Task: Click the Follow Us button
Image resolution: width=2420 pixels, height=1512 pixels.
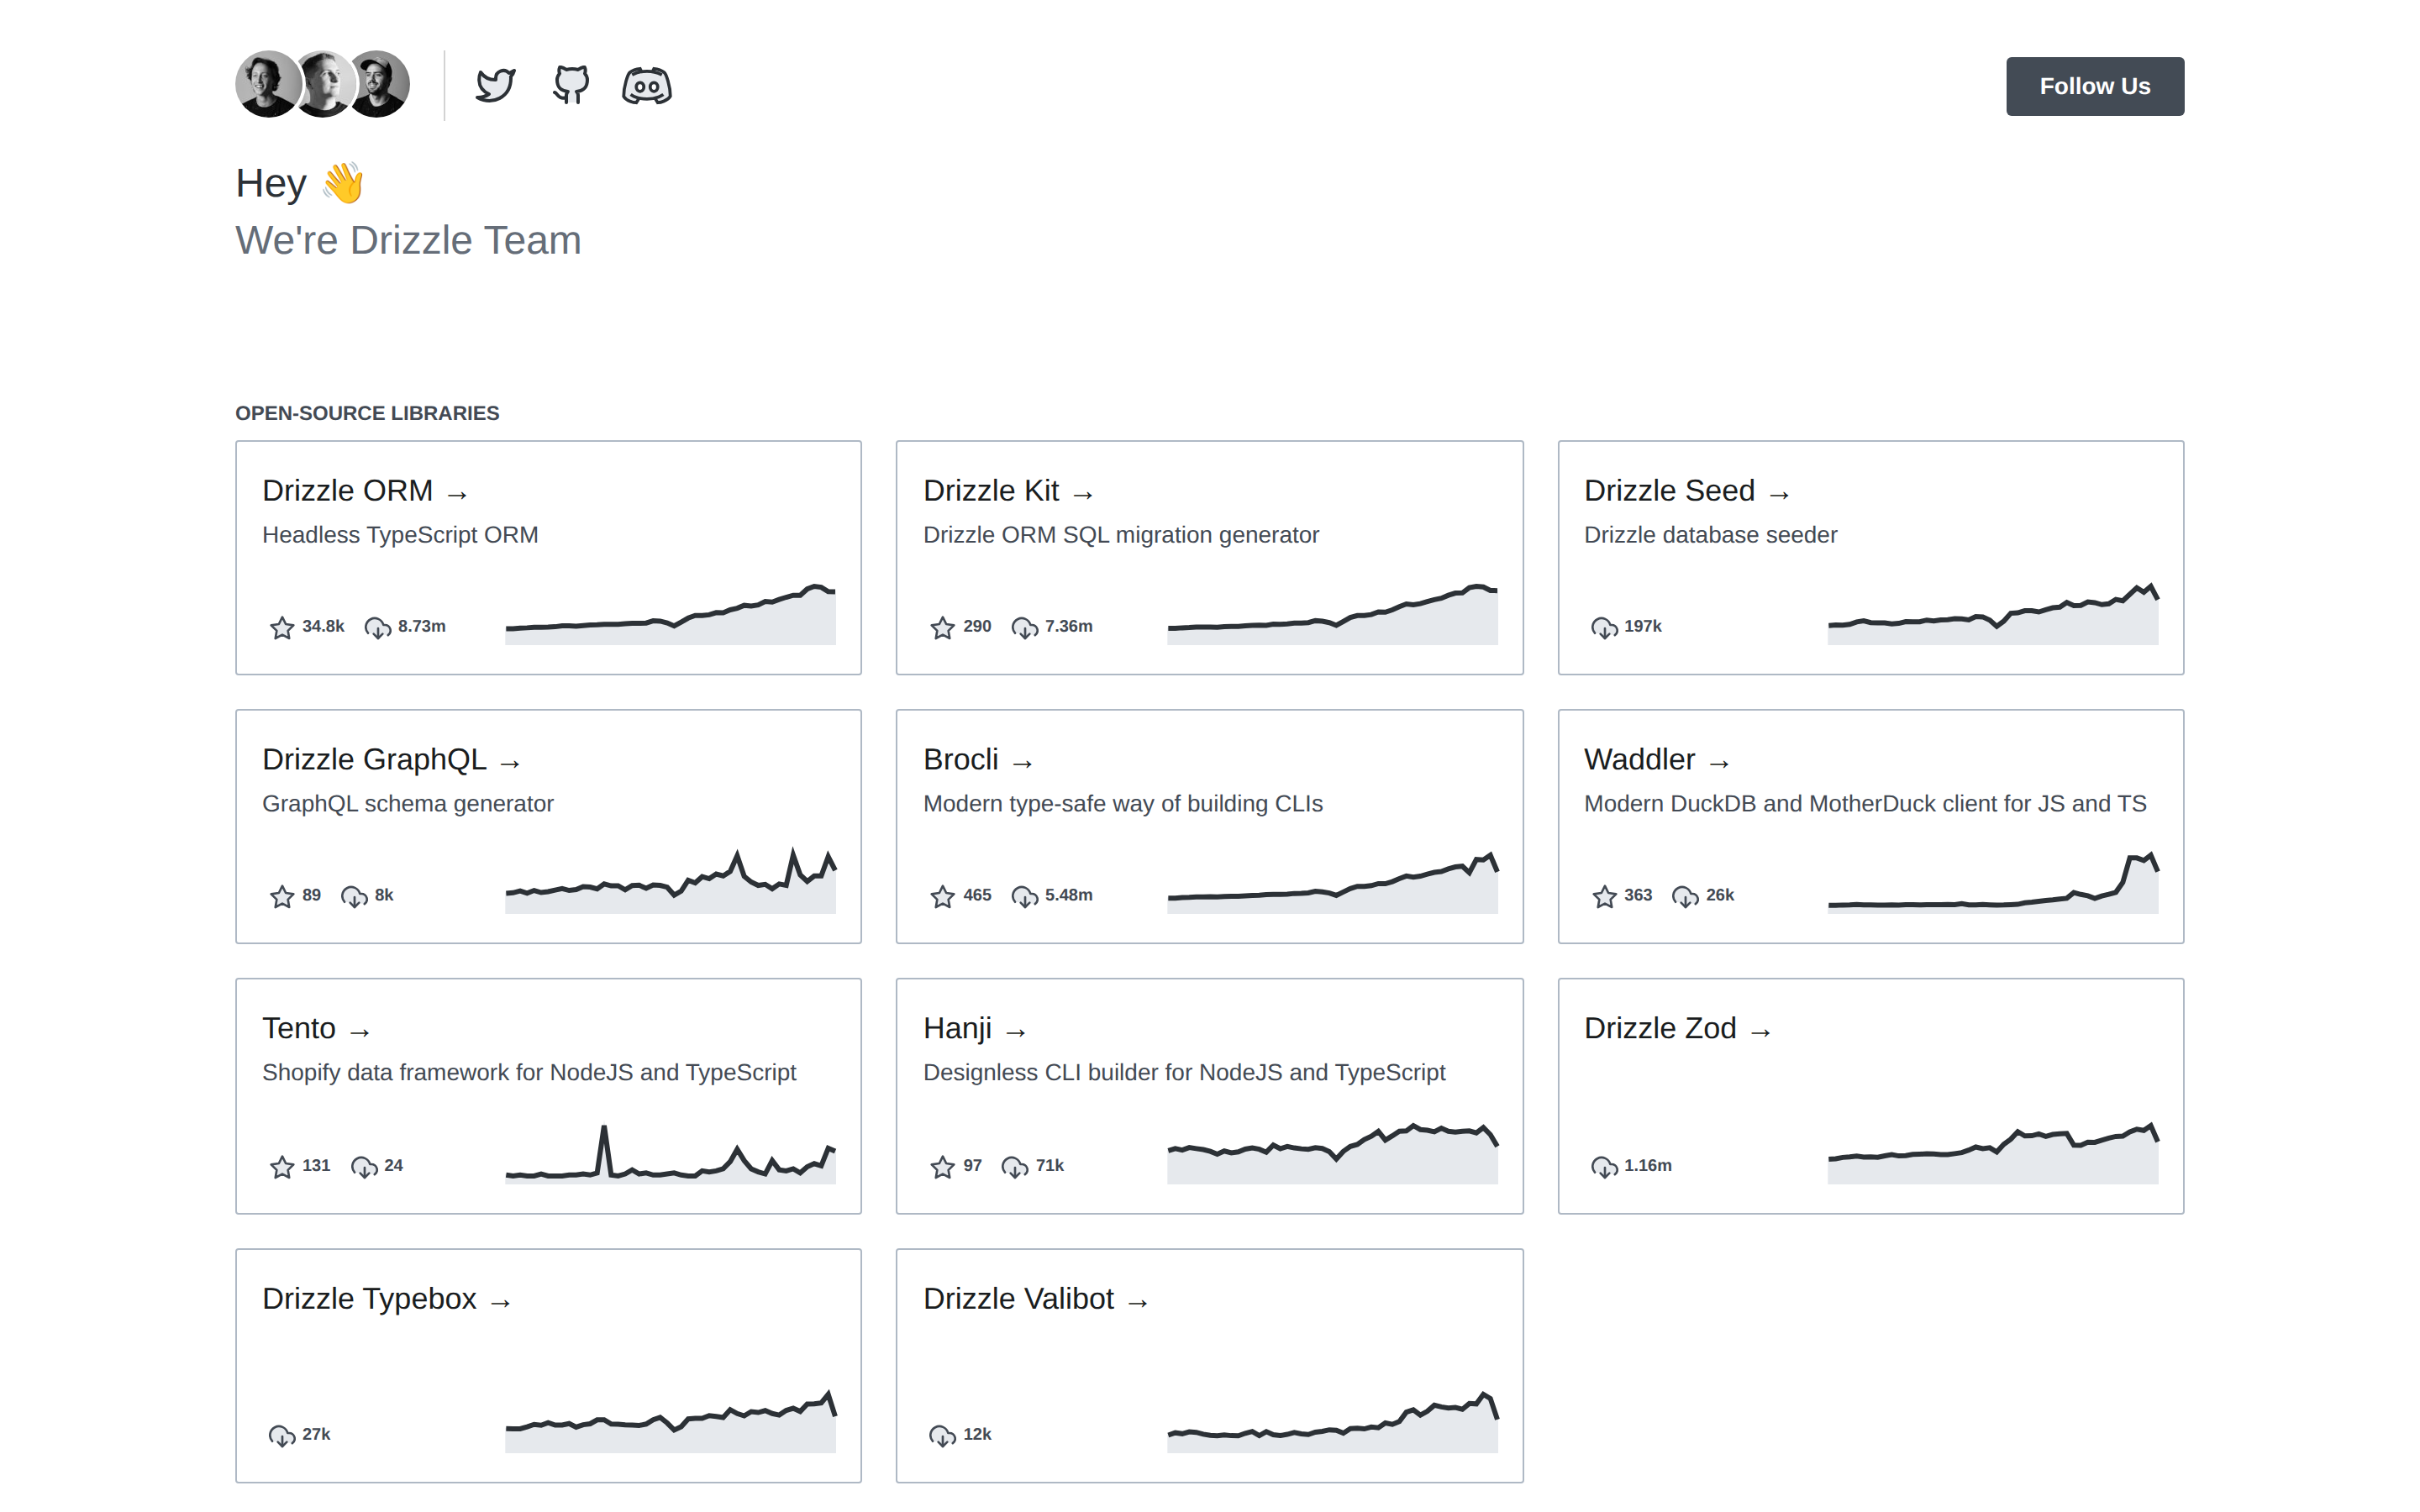Action: click(2094, 86)
